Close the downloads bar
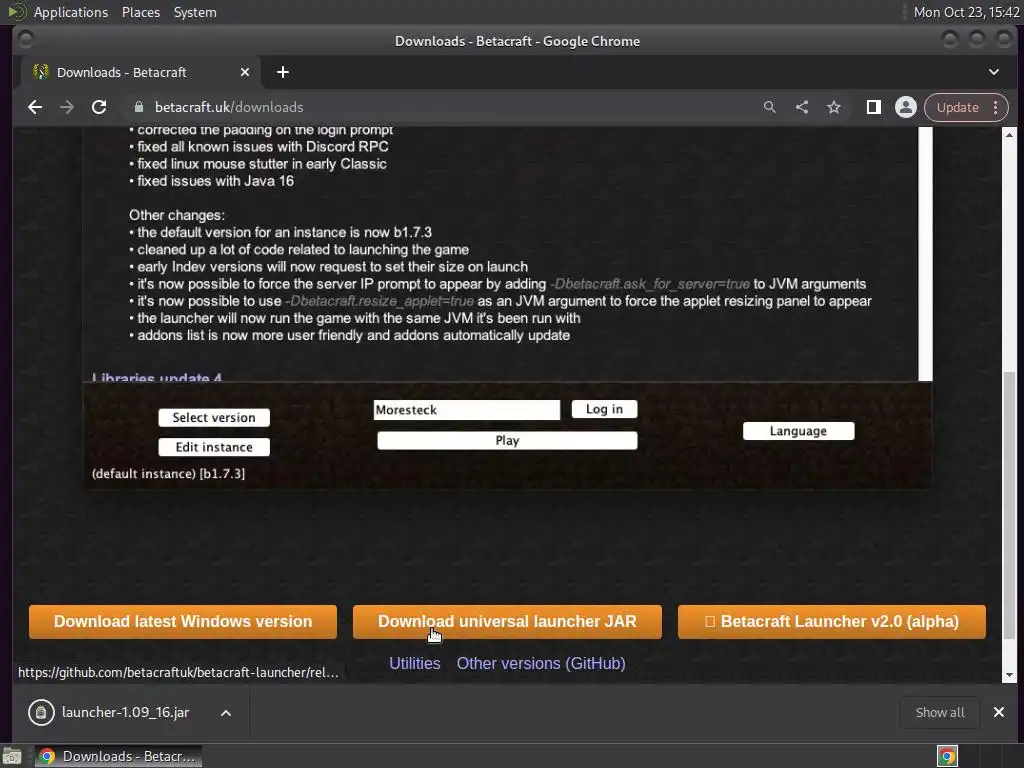Viewport: 1024px width, 768px height. tap(999, 712)
